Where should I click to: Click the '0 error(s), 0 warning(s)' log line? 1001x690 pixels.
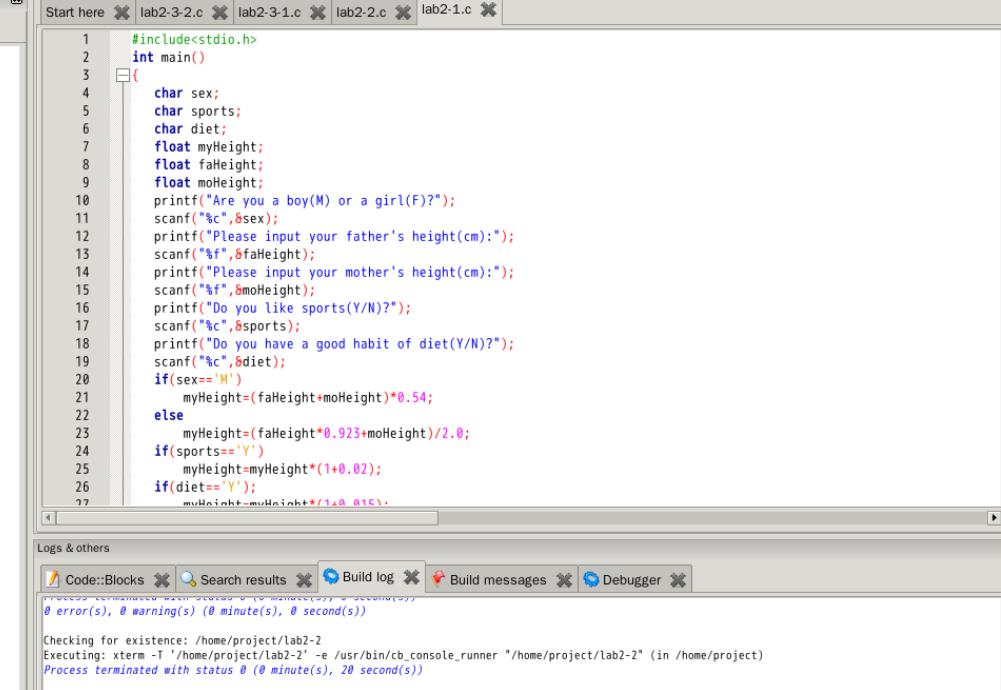tap(205, 611)
